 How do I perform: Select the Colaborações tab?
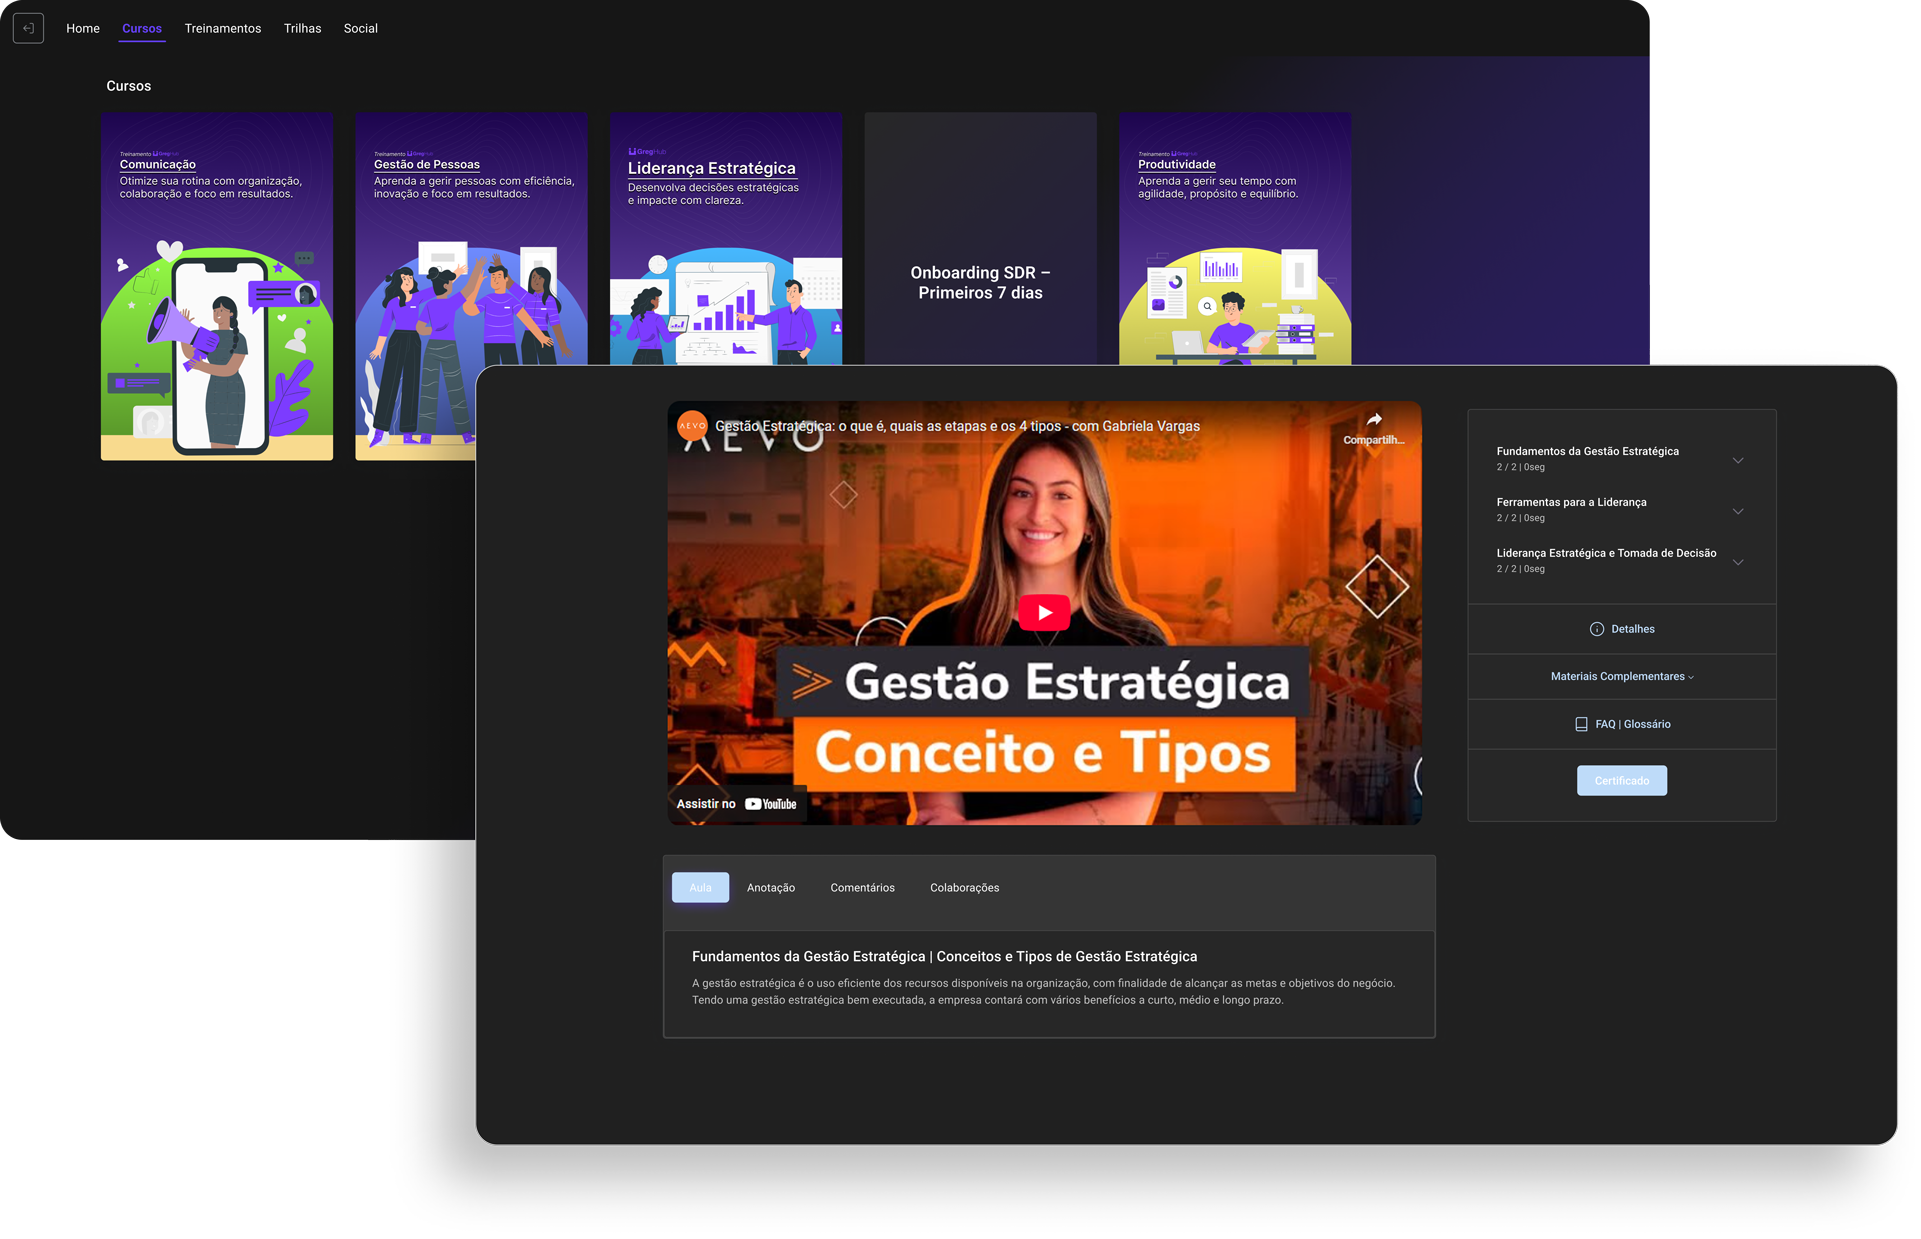964,888
